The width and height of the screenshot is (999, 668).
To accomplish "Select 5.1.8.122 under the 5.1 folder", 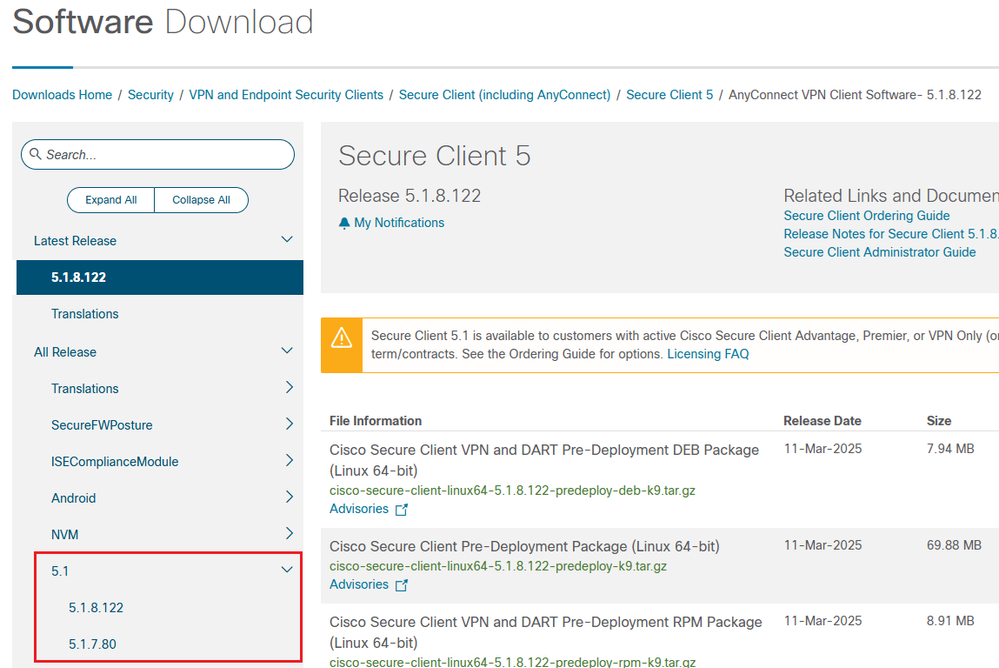I will (96, 607).
